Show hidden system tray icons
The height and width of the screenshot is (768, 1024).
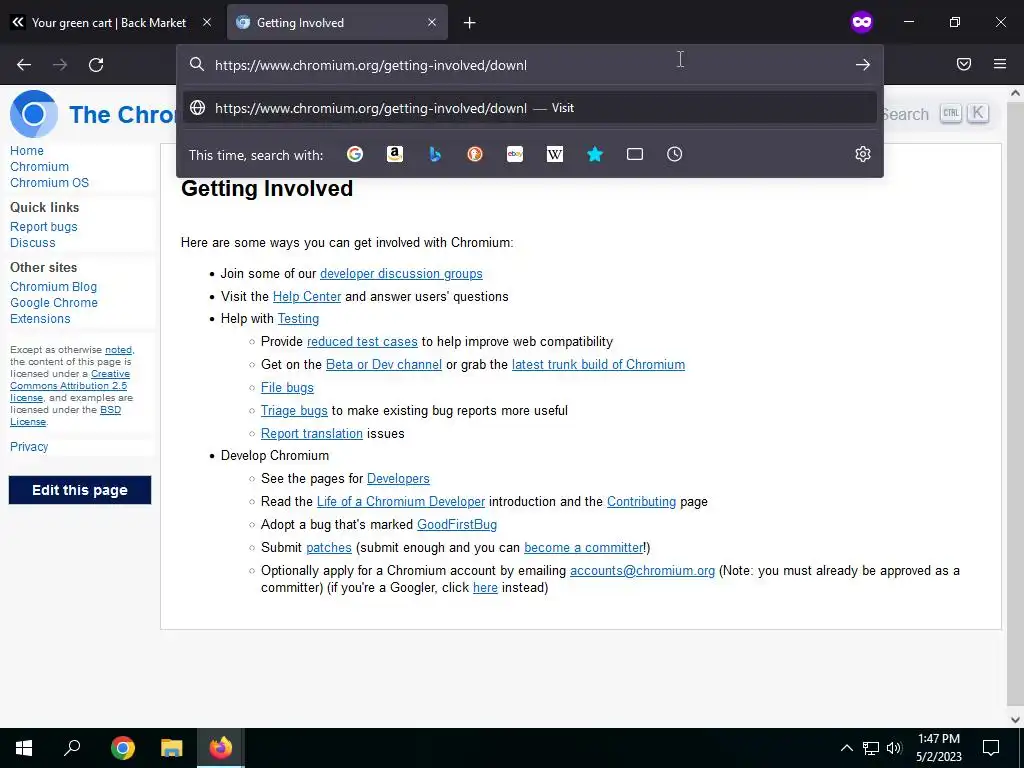[x=846, y=748]
